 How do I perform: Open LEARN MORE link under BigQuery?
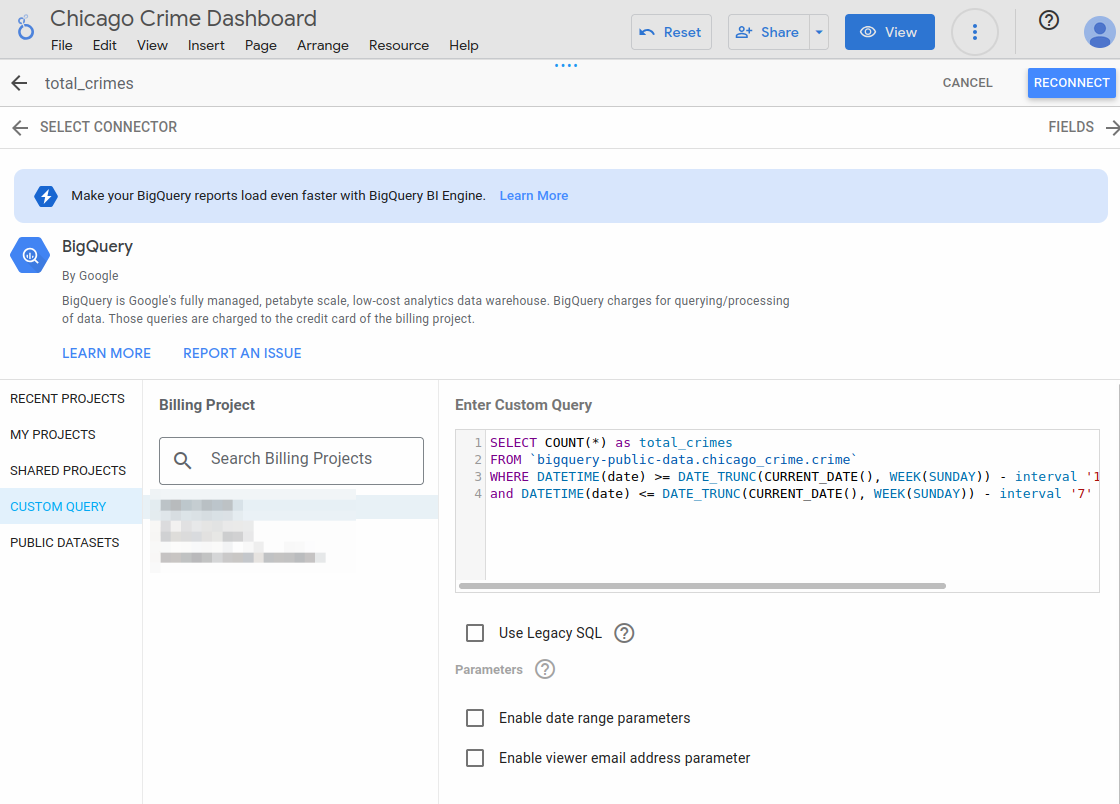106,353
